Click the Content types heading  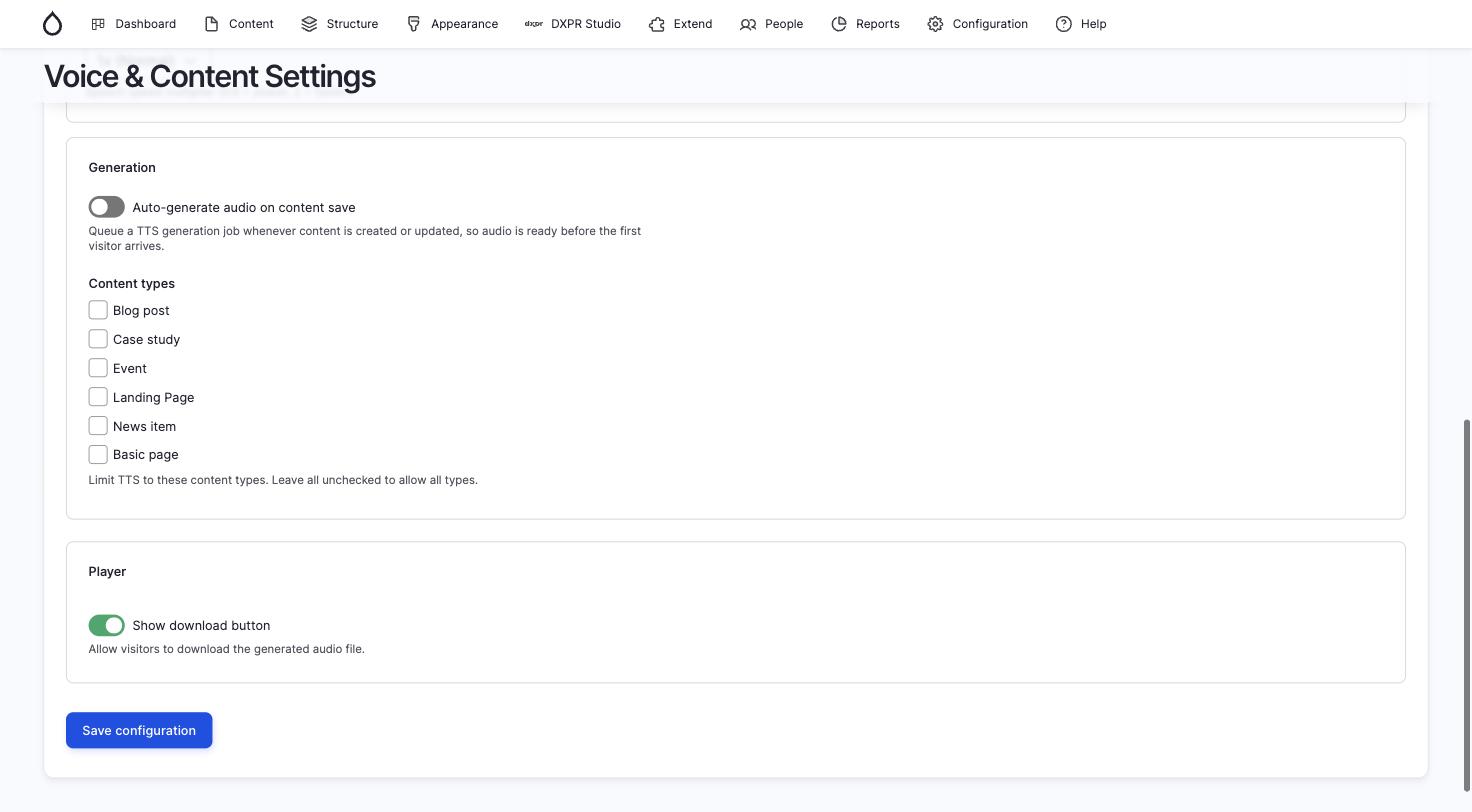tap(132, 283)
